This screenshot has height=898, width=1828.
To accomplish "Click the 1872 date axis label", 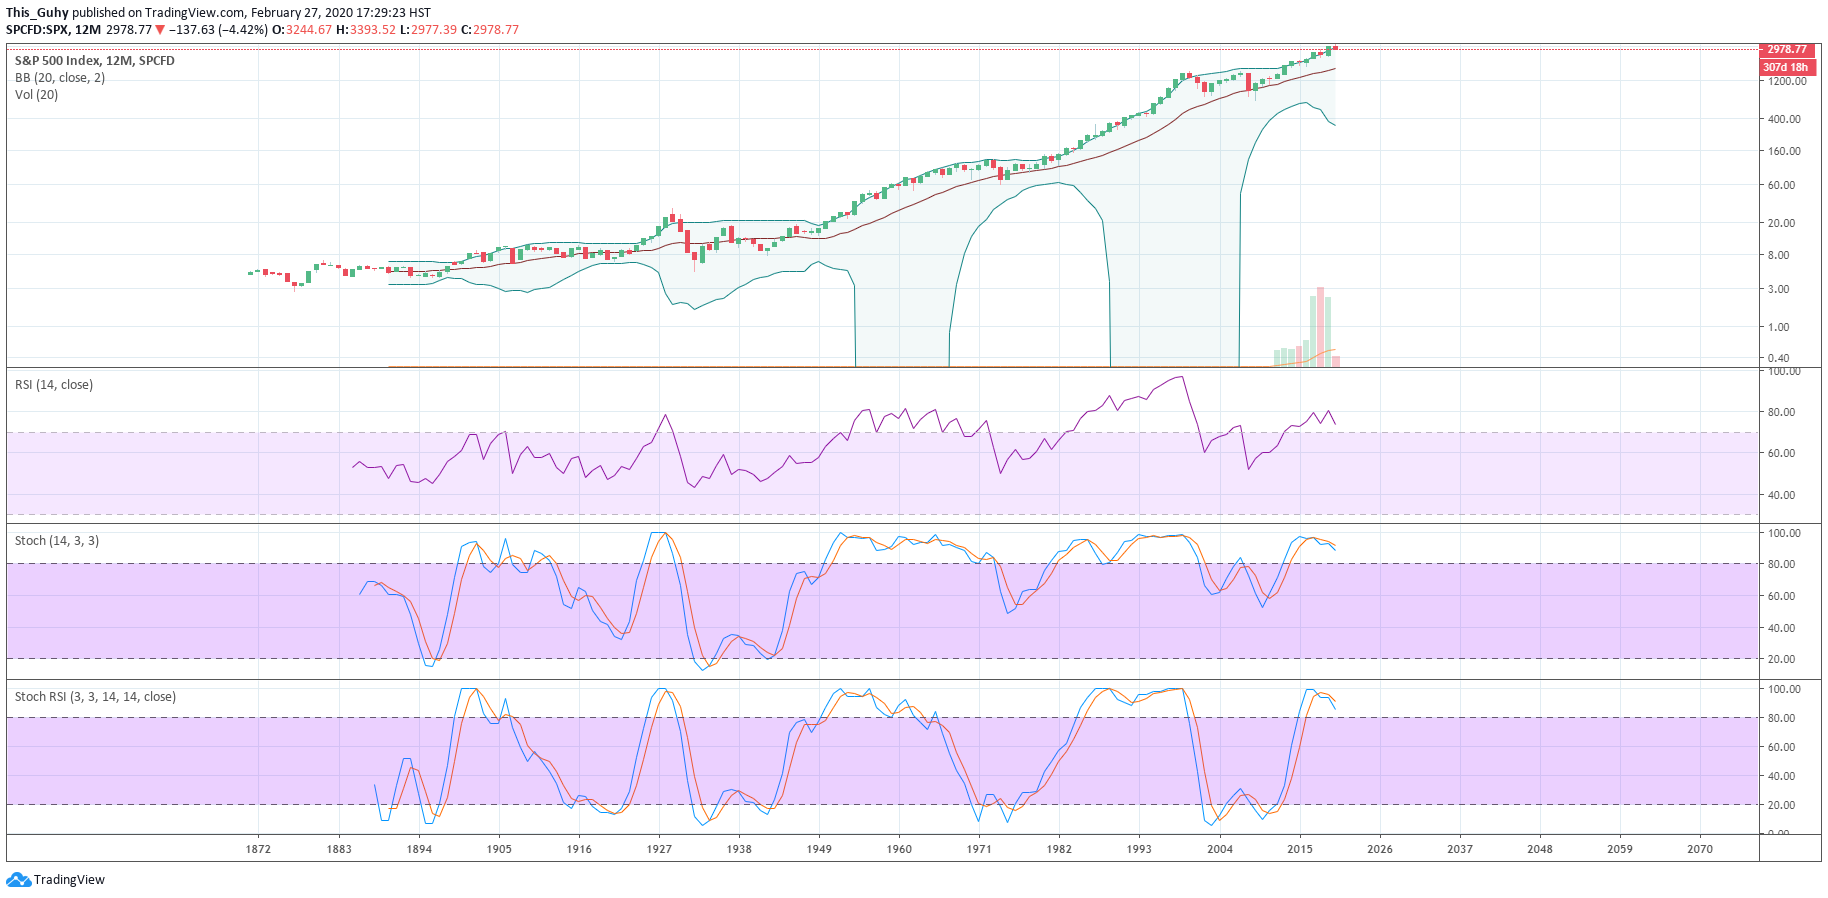I will click(x=258, y=849).
